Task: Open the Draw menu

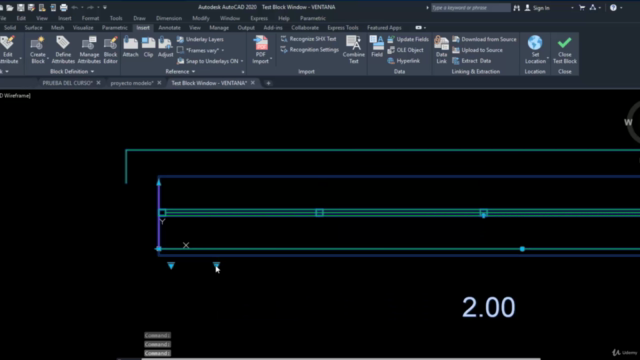Action: (139, 18)
